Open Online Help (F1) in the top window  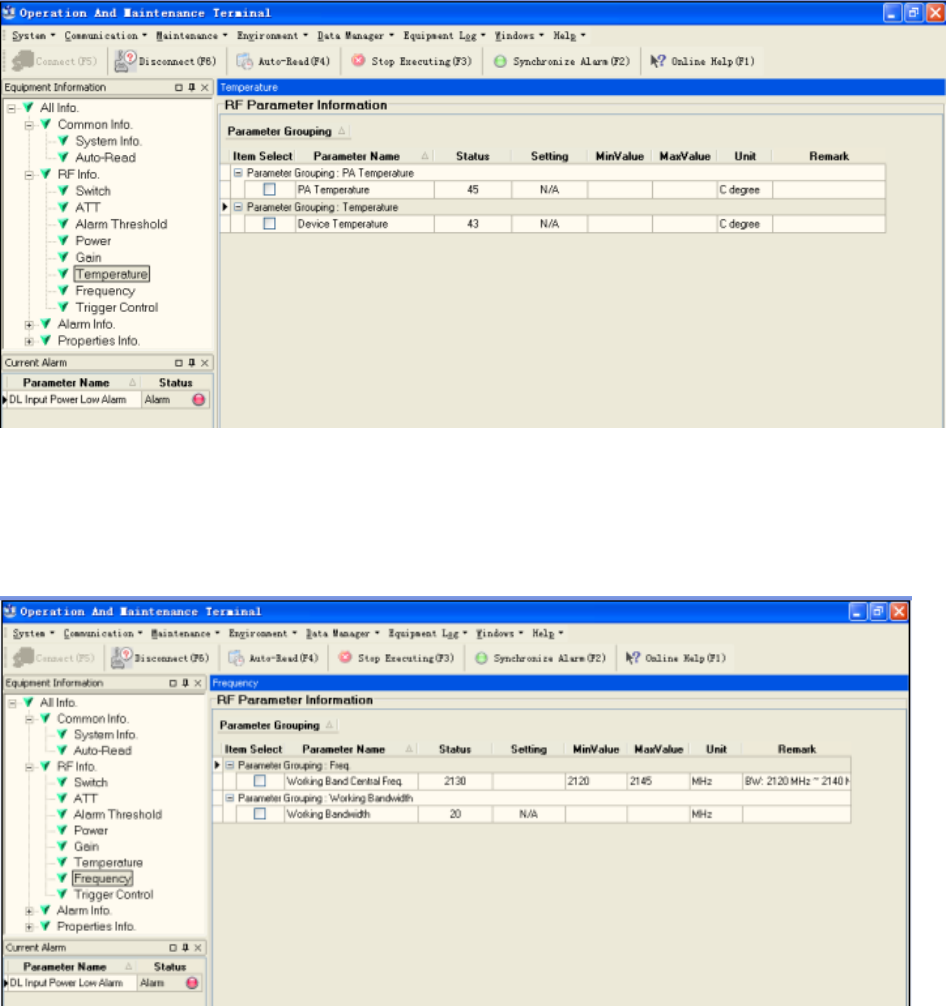pyautogui.click(x=703, y=61)
